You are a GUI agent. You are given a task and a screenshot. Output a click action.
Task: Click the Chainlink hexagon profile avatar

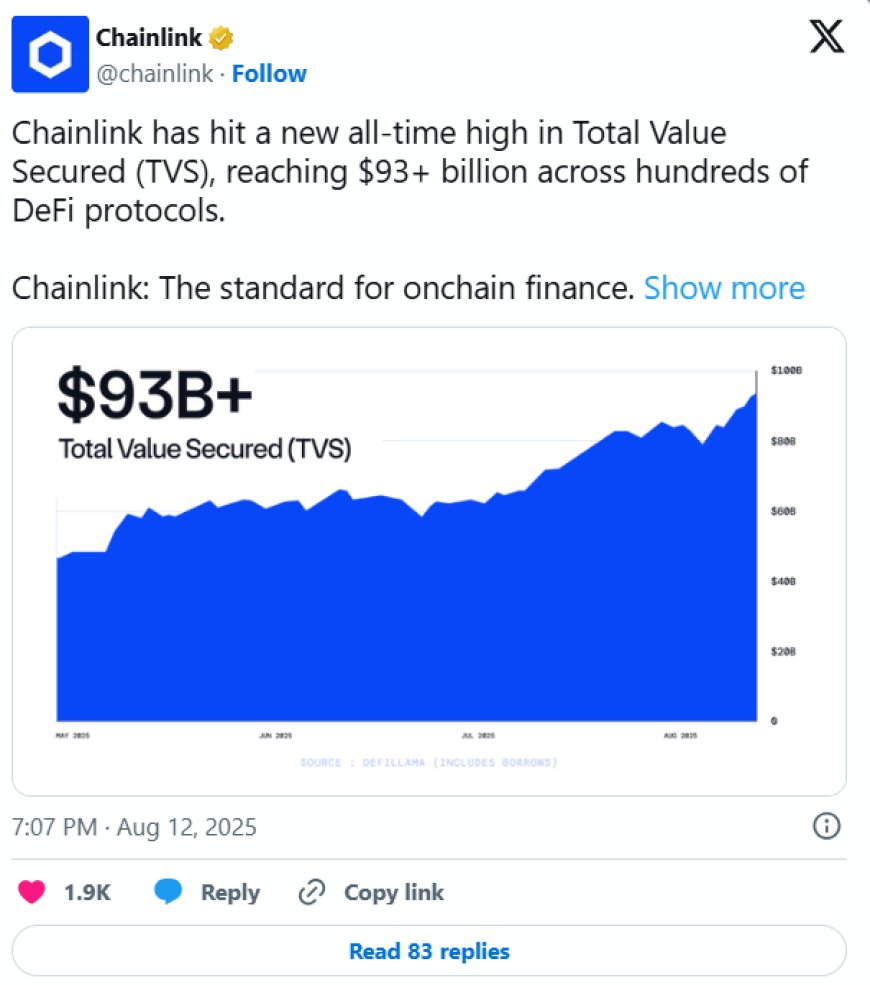tap(50, 54)
